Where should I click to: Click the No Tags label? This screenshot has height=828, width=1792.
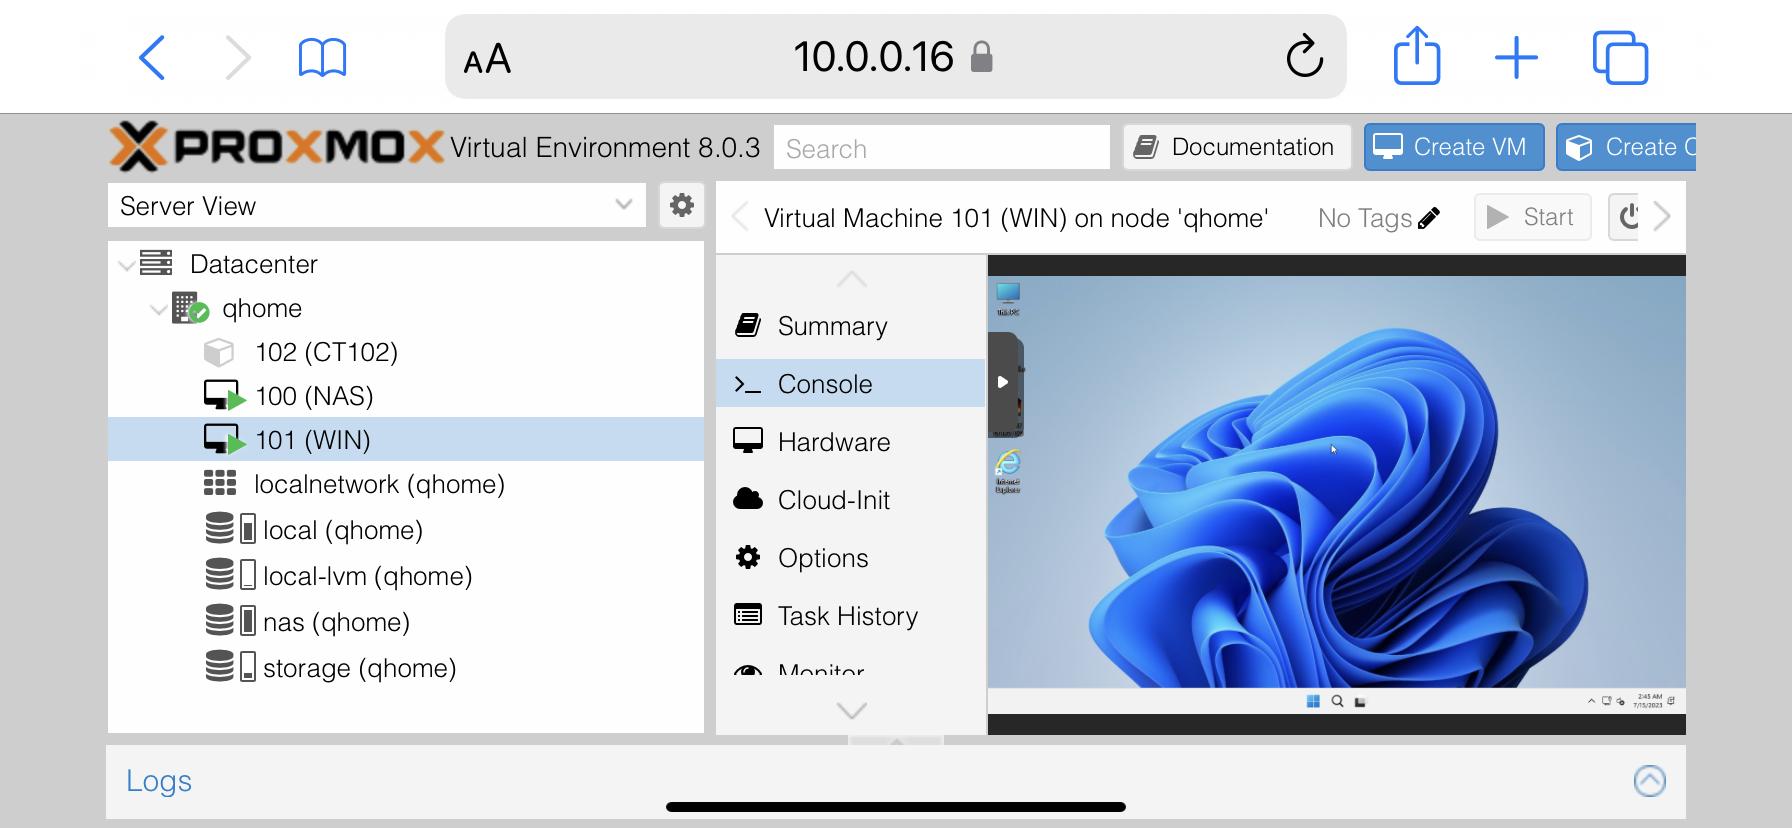click(1364, 218)
